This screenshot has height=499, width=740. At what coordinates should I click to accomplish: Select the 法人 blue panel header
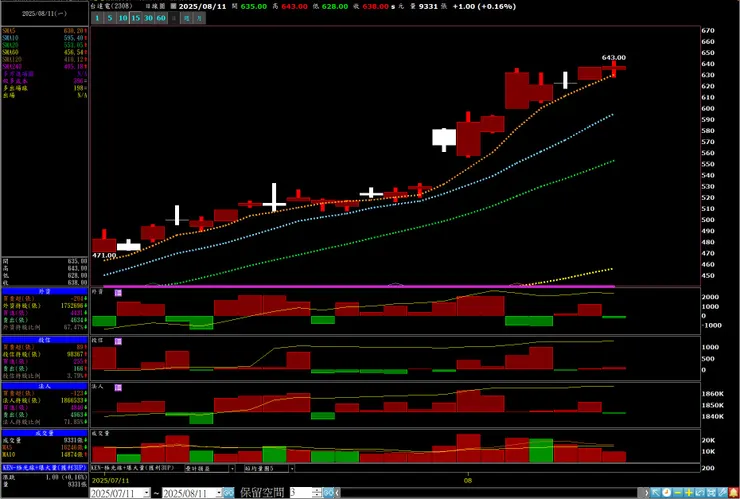(45, 386)
